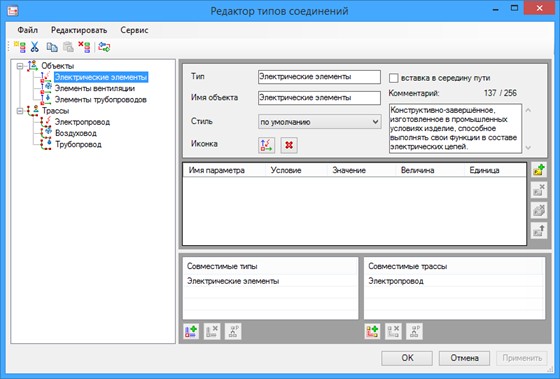Open the Сервис menu
560x379 pixels.
[x=134, y=30]
